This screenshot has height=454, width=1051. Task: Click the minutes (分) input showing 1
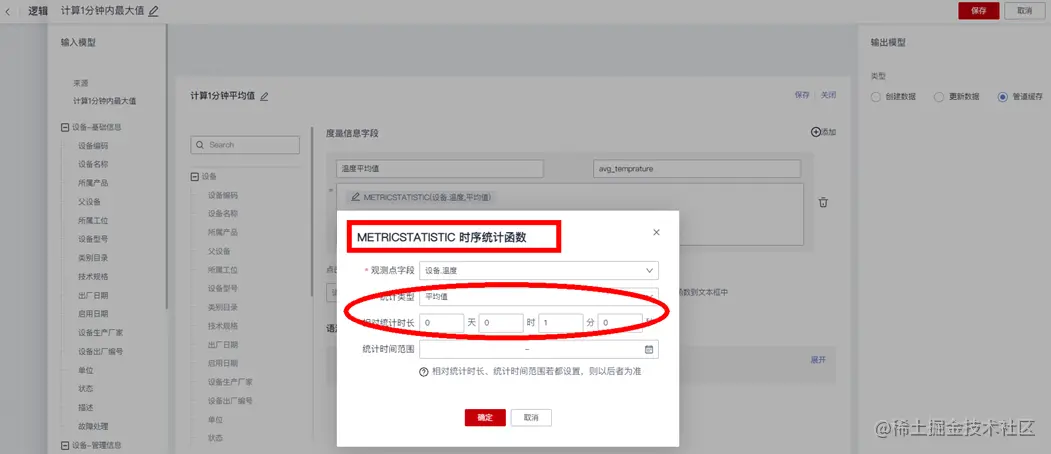560,323
